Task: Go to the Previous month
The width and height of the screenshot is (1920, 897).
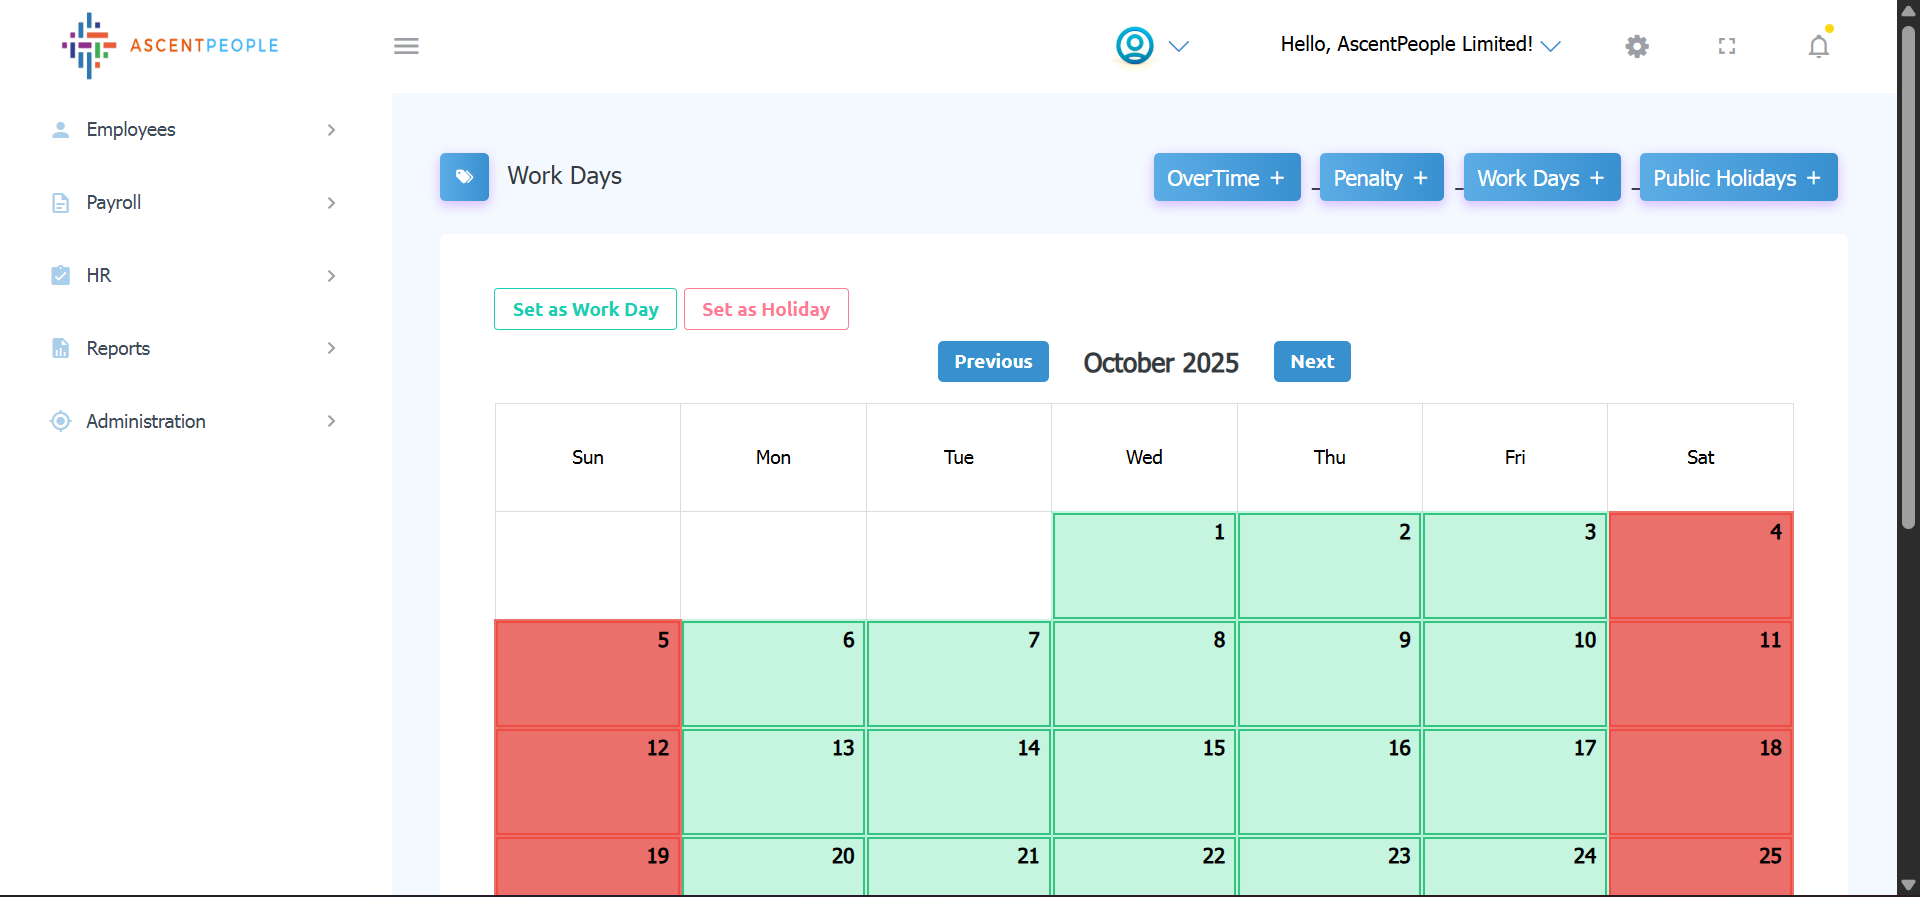Action: 992,362
